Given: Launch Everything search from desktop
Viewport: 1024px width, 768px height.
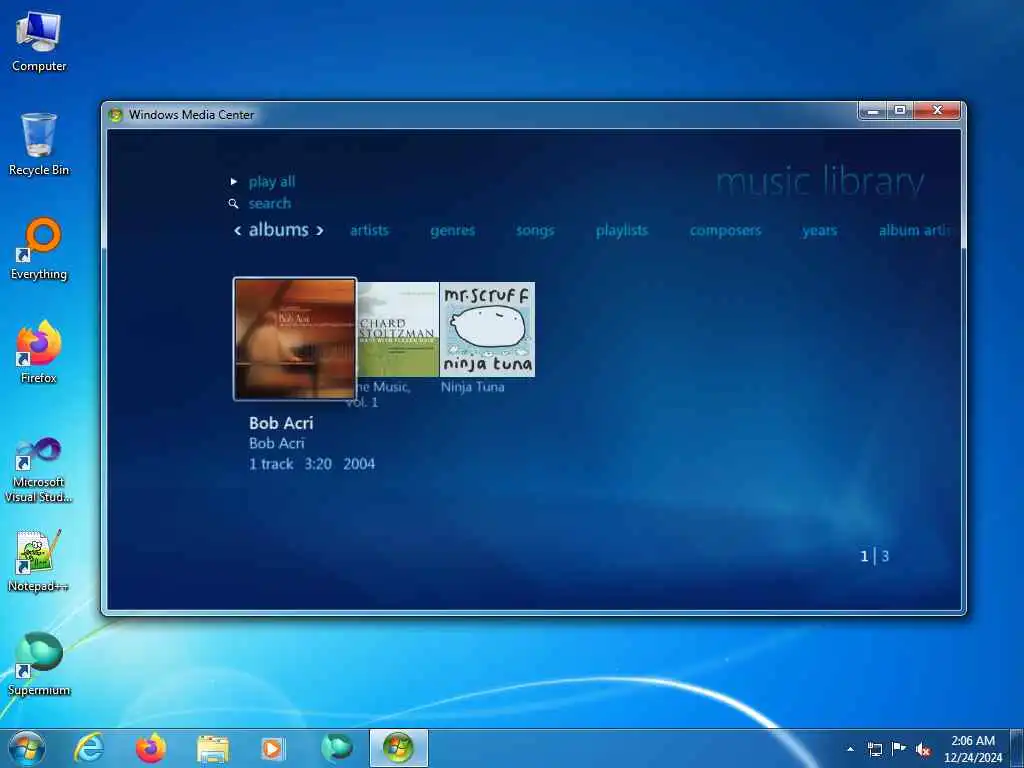Looking at the screenshot, I should click(39, 249).
